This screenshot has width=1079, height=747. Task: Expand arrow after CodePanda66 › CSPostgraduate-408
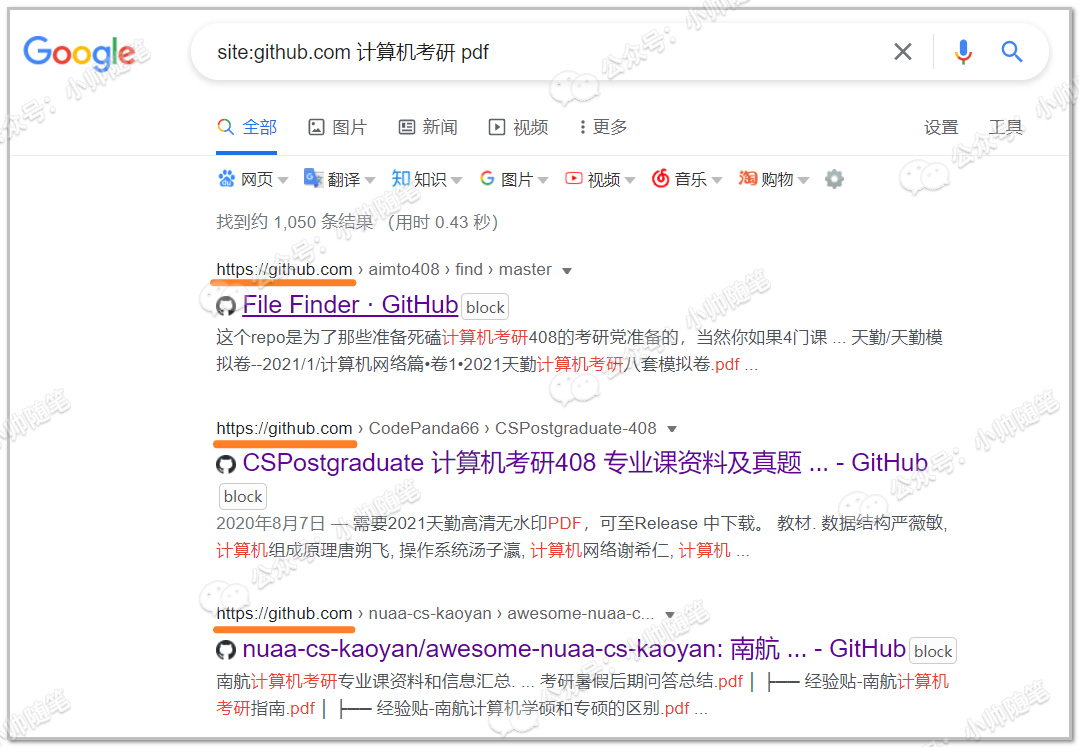[x=672, y=429]
